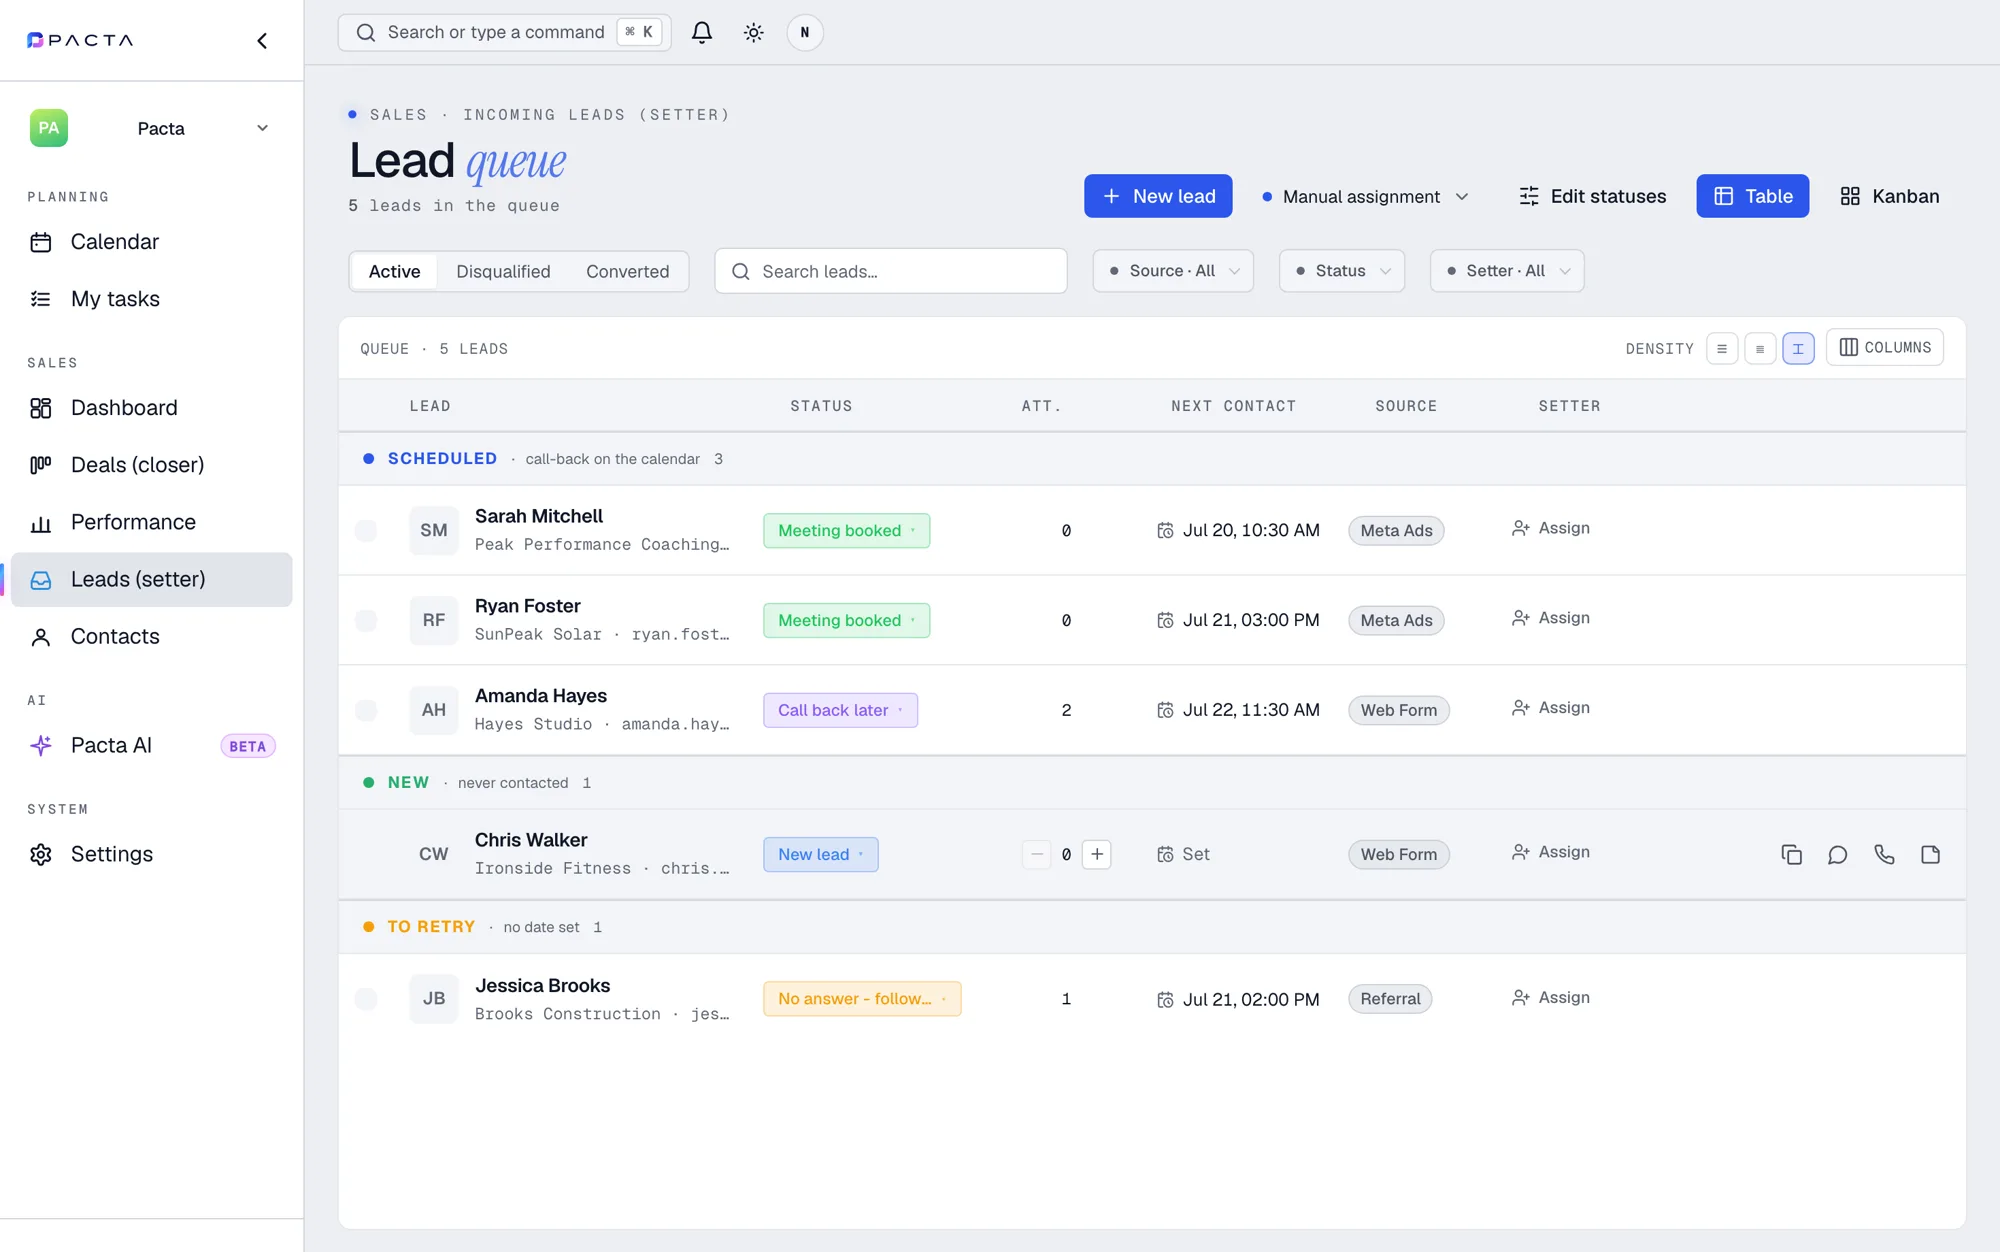Assign a setter to Ryan Foster
The height and width of the screenshot is (1252, 2000).
tap(1551, 618)
